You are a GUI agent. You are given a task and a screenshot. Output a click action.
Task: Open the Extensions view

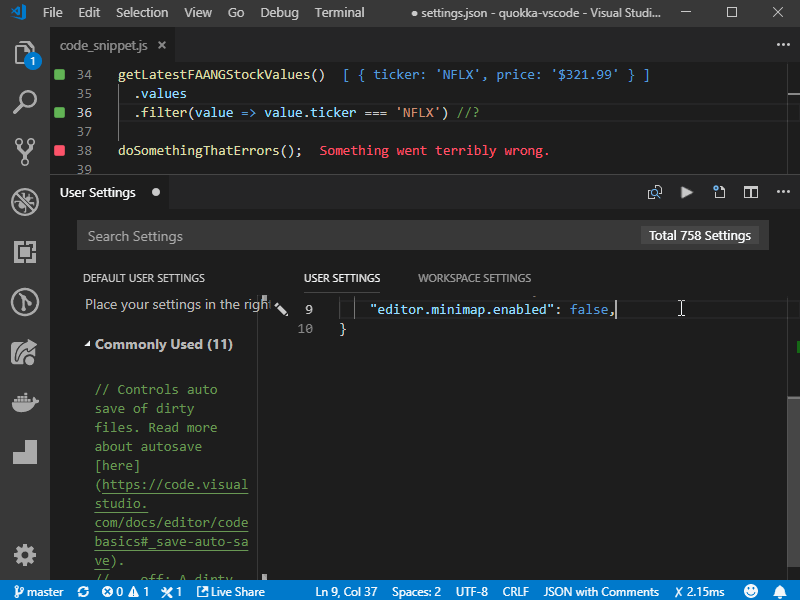click(25, 252)
